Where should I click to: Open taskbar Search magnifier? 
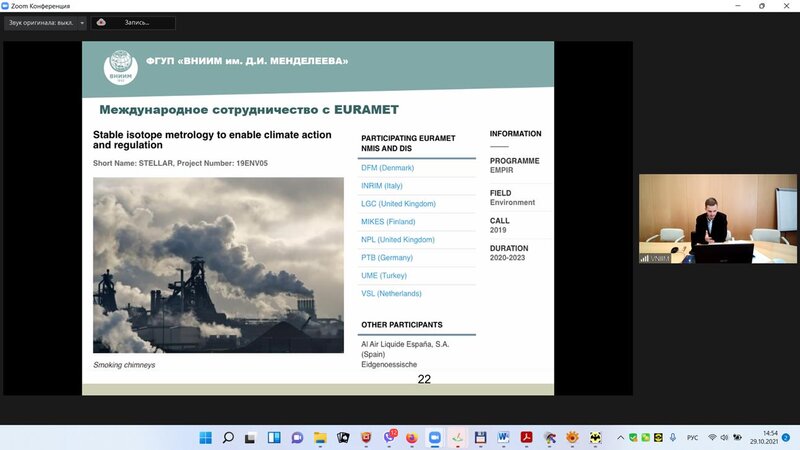[228, 438]
